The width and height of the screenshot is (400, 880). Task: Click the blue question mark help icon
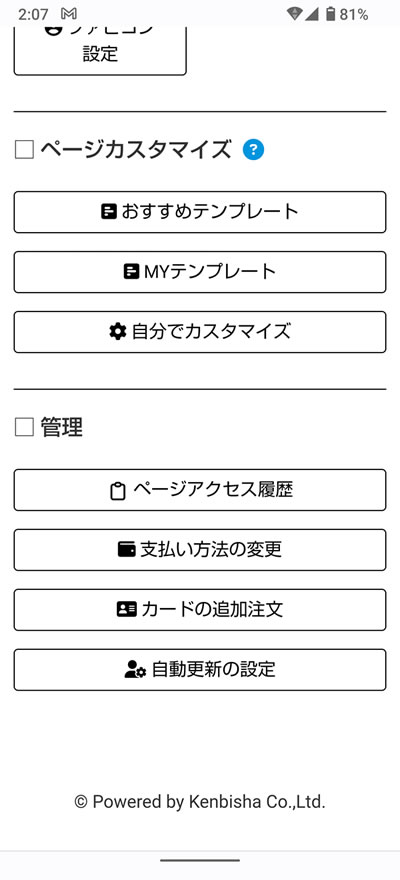coord(254,150)
